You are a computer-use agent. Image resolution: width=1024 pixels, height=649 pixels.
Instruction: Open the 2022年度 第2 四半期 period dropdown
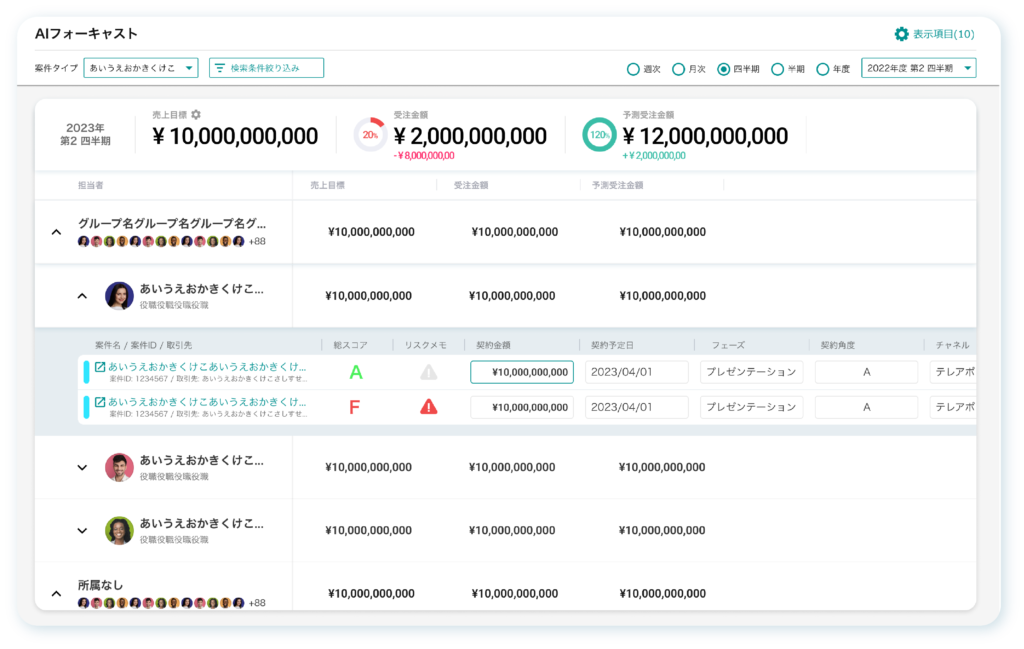918,68
